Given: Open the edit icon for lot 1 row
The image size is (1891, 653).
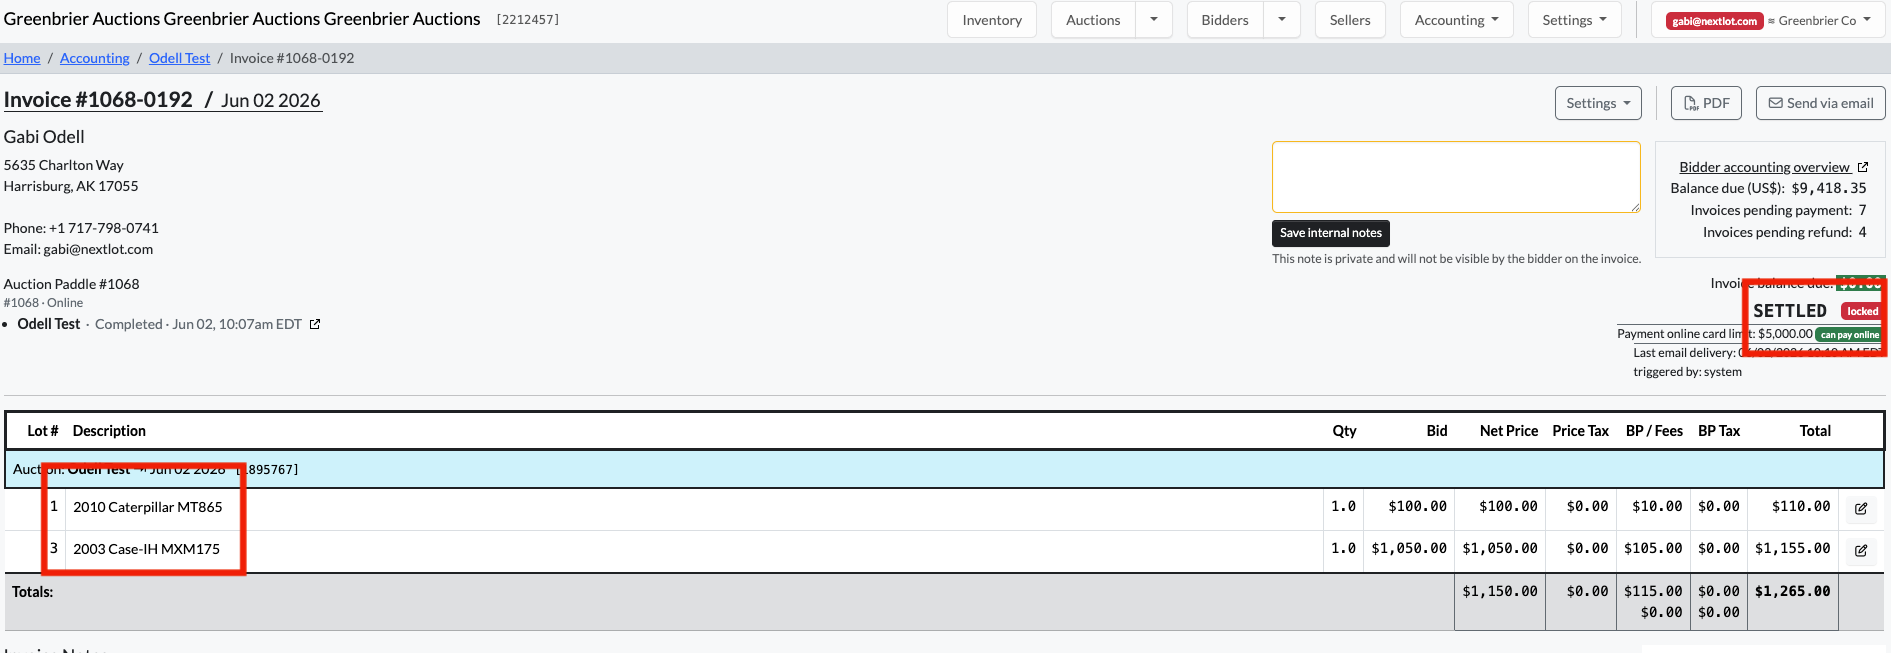Looking at the screenshot, I should point(1861,508).
